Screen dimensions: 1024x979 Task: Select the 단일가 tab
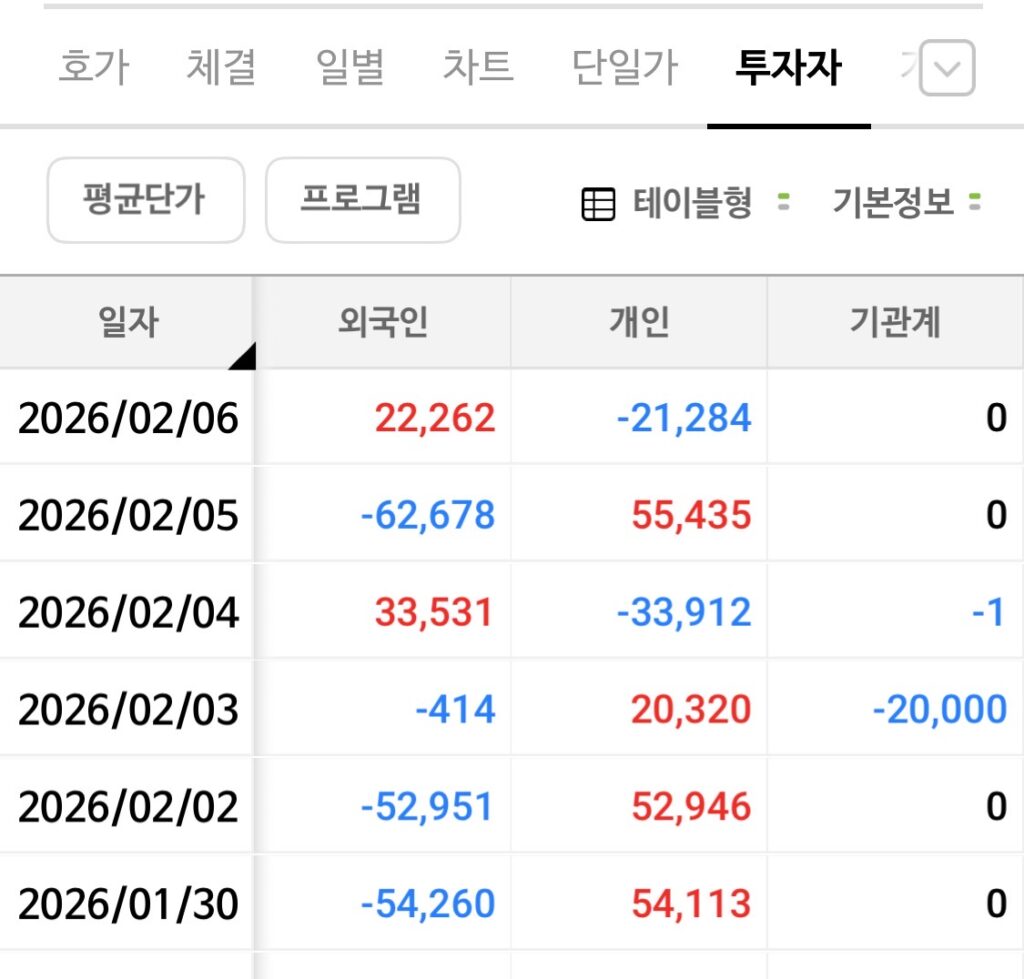coord(625,68)
